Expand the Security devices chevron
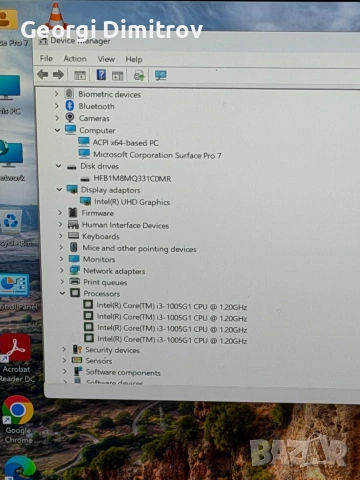Viewport: 360px width, 480px height. (64, 349)
